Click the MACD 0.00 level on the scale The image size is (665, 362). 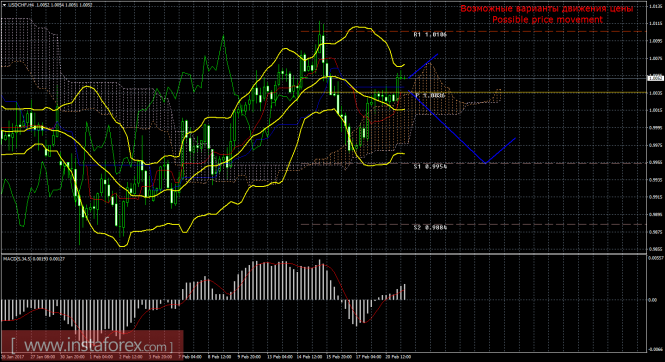click(x=653, y=300)
